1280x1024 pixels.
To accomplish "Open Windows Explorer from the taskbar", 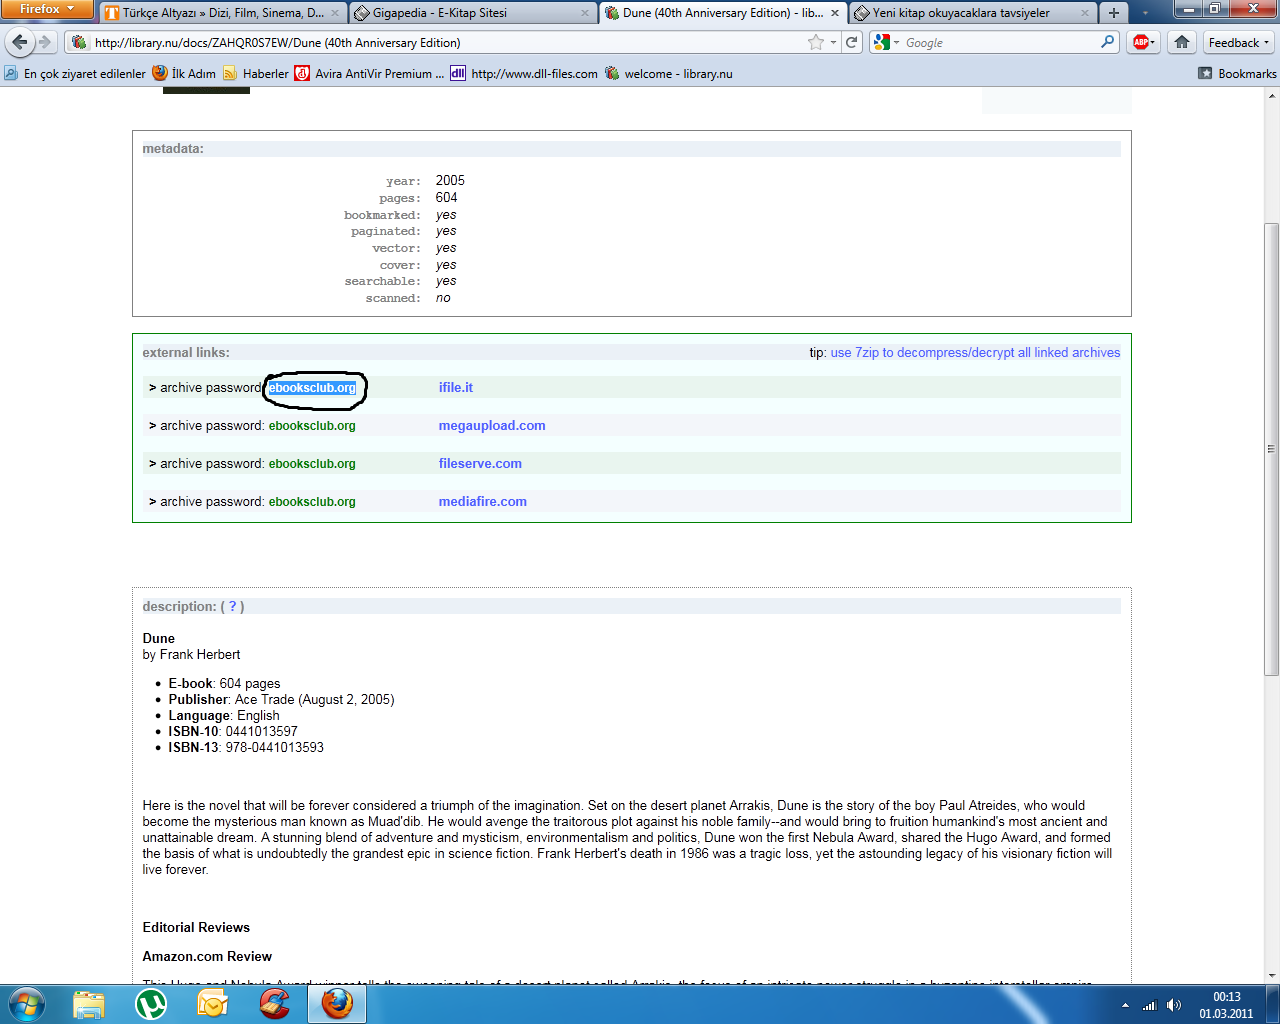I will pyautogui.click(x=89, y=1003).
